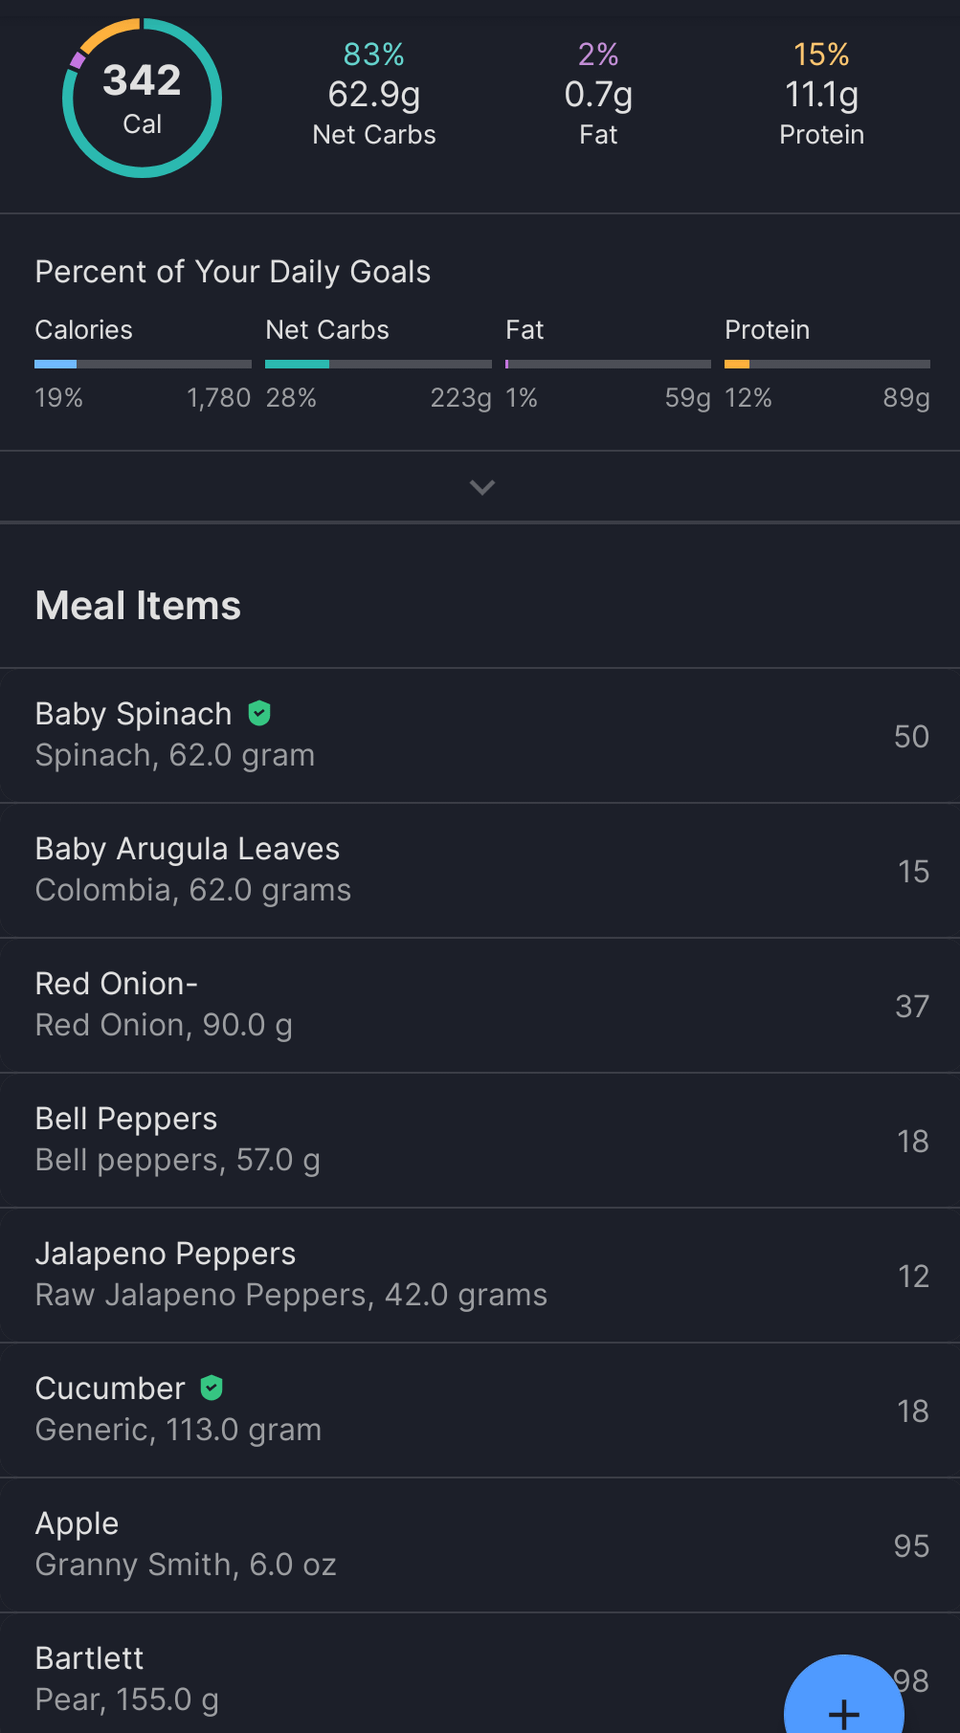960x1733 pixels.
Task: Tap the 2% Fat macro summary
Action: (598, 94)
